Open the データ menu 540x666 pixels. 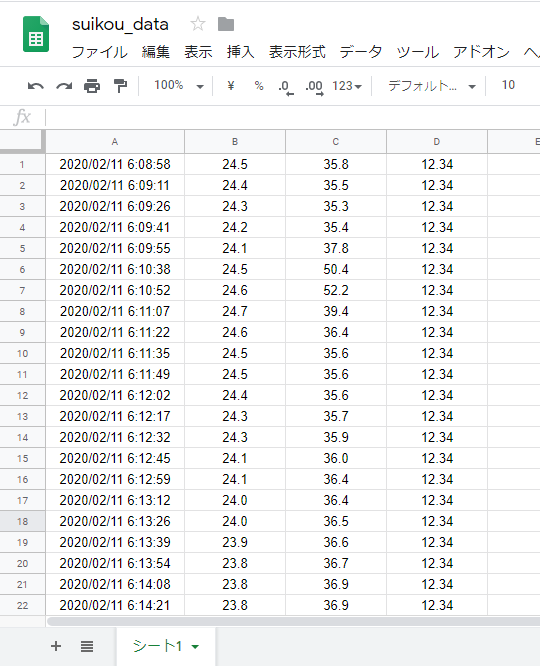pyautogui.click(x=361, y=52)
